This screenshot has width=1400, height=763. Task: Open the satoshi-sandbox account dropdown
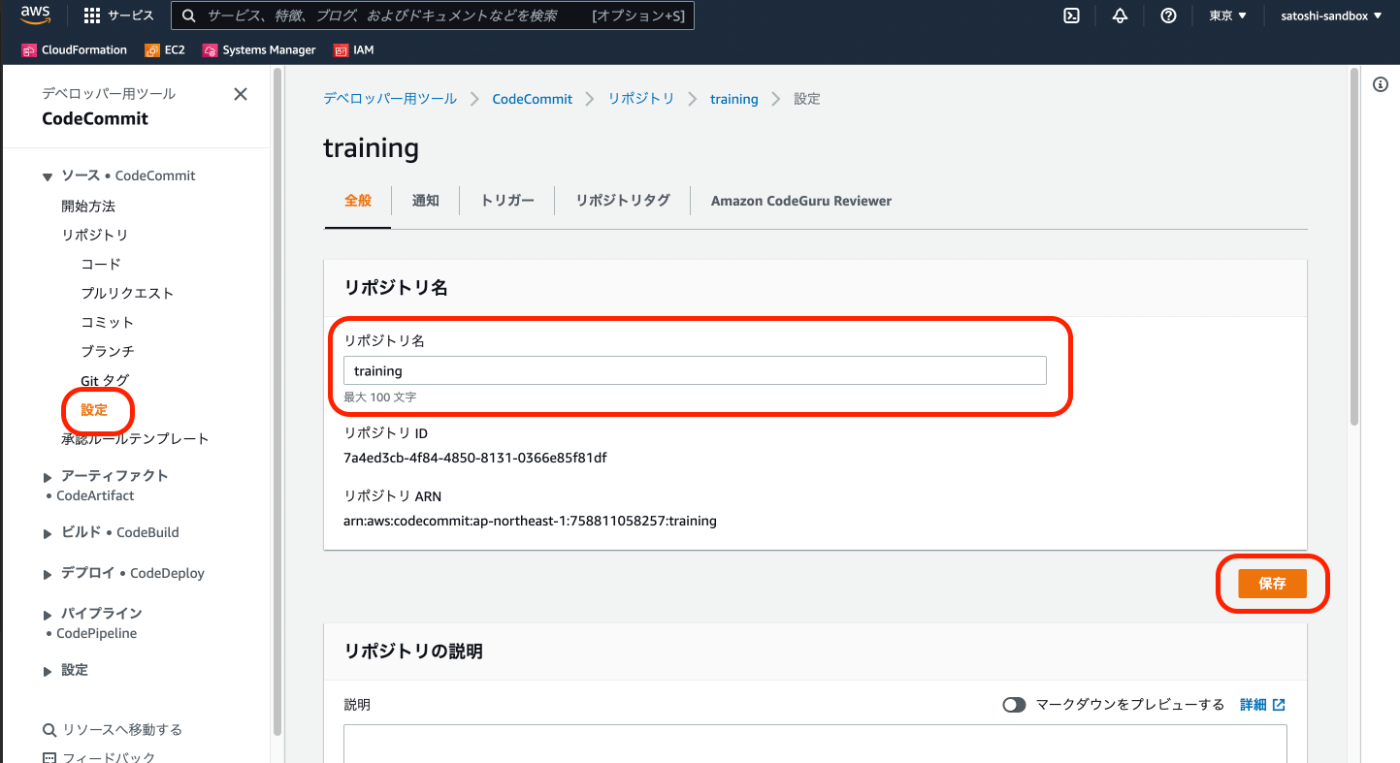[1331, 16]
